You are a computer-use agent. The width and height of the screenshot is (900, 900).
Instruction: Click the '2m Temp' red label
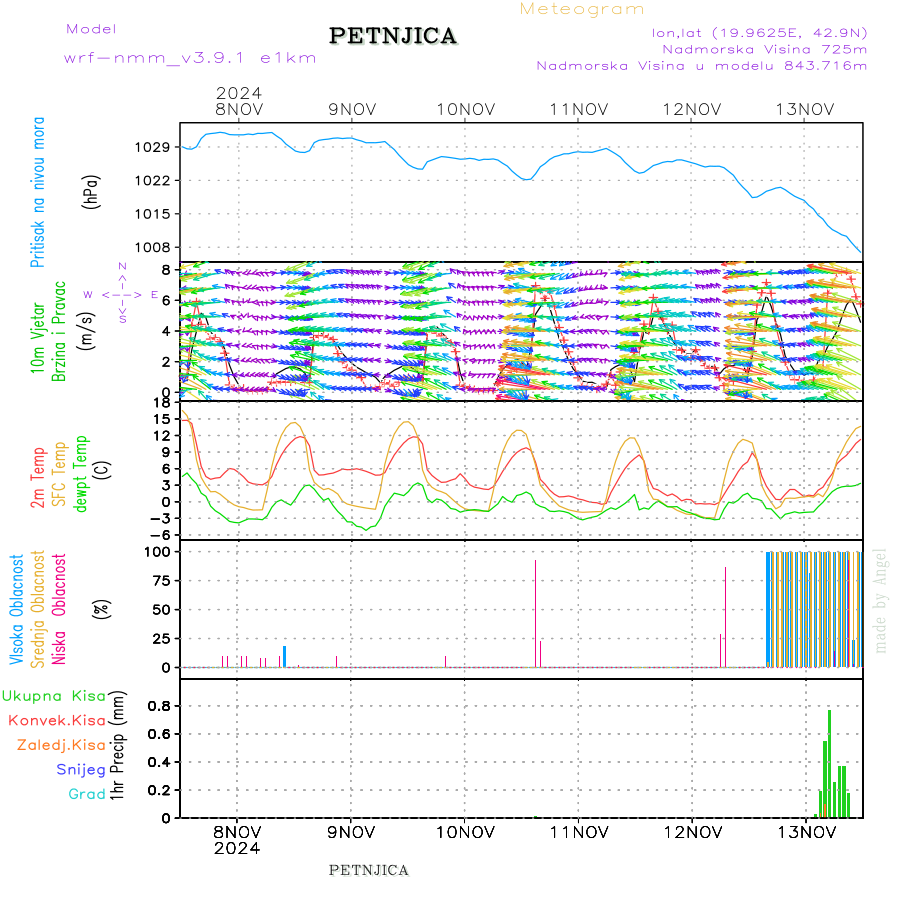[x=37, y=478]
